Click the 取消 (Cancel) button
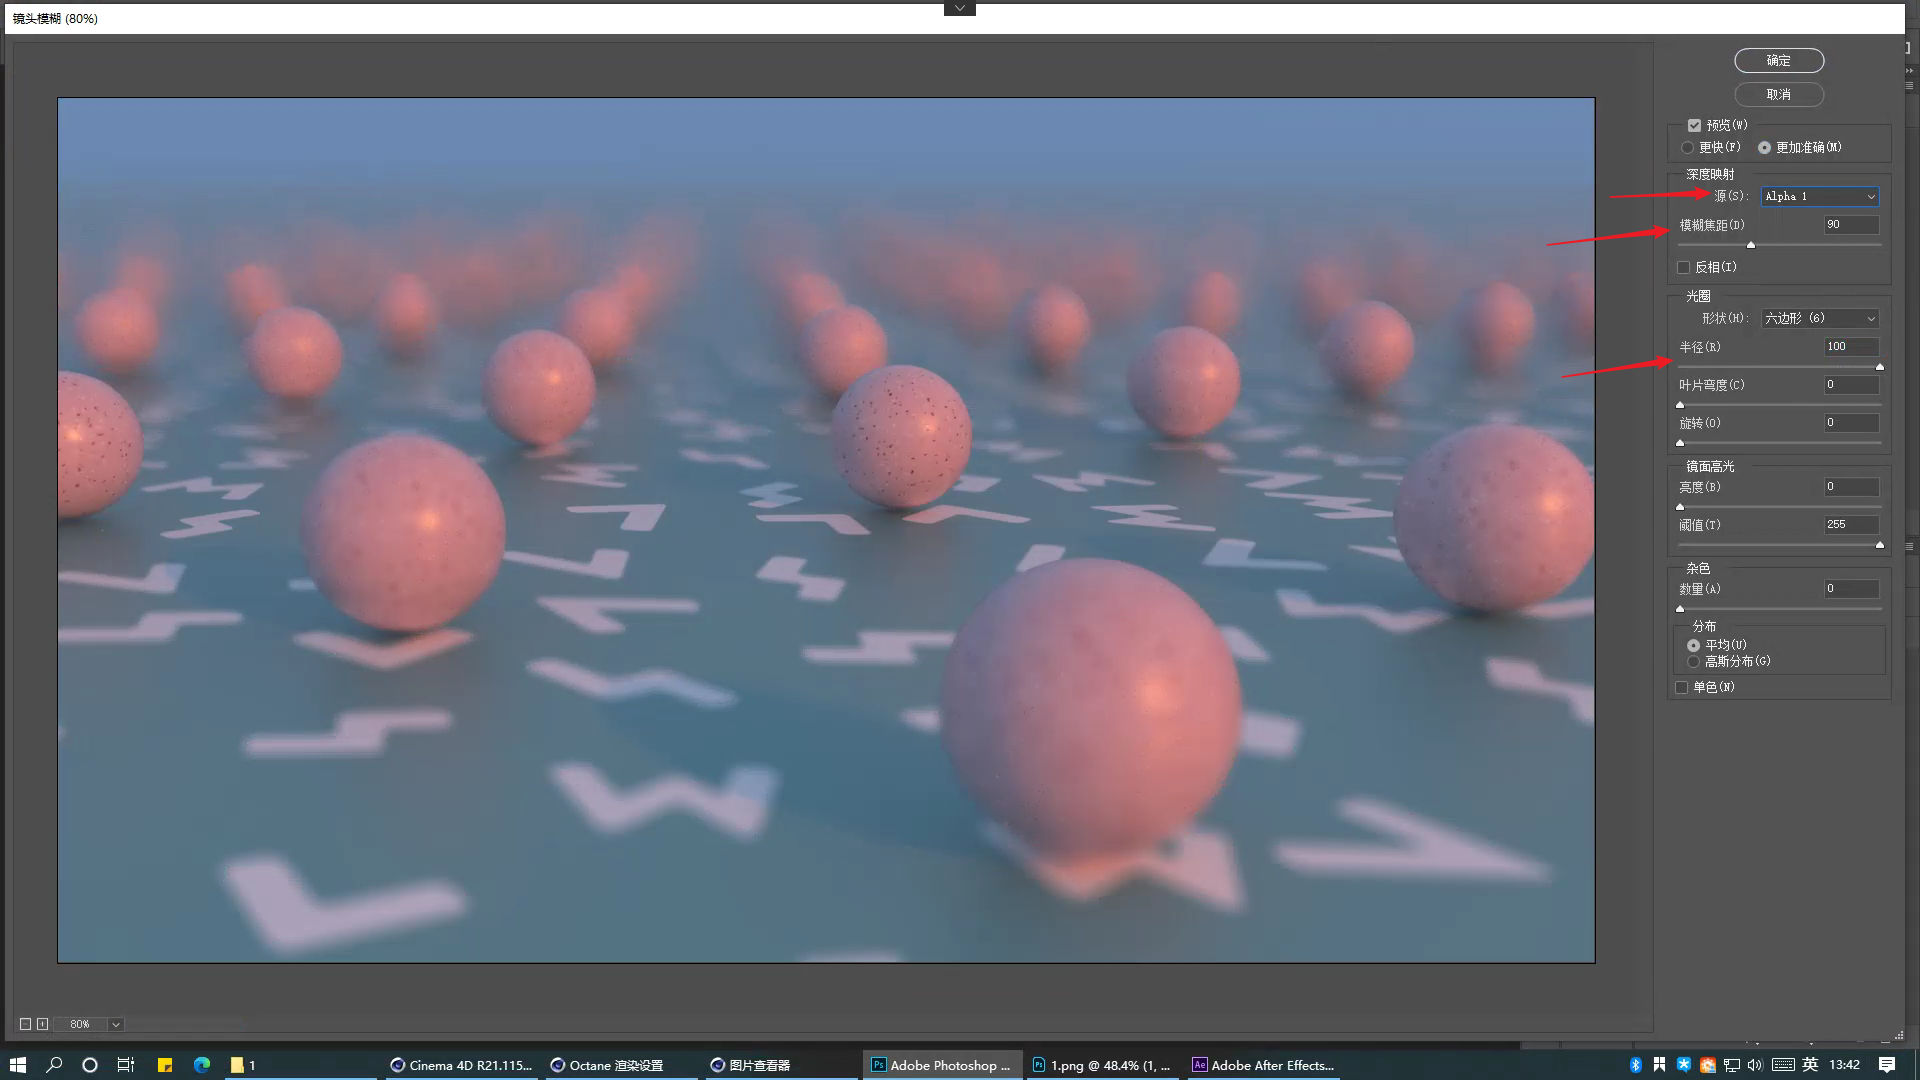The width and height of the screenshot is (1920, 1080). pos(1779,95)
